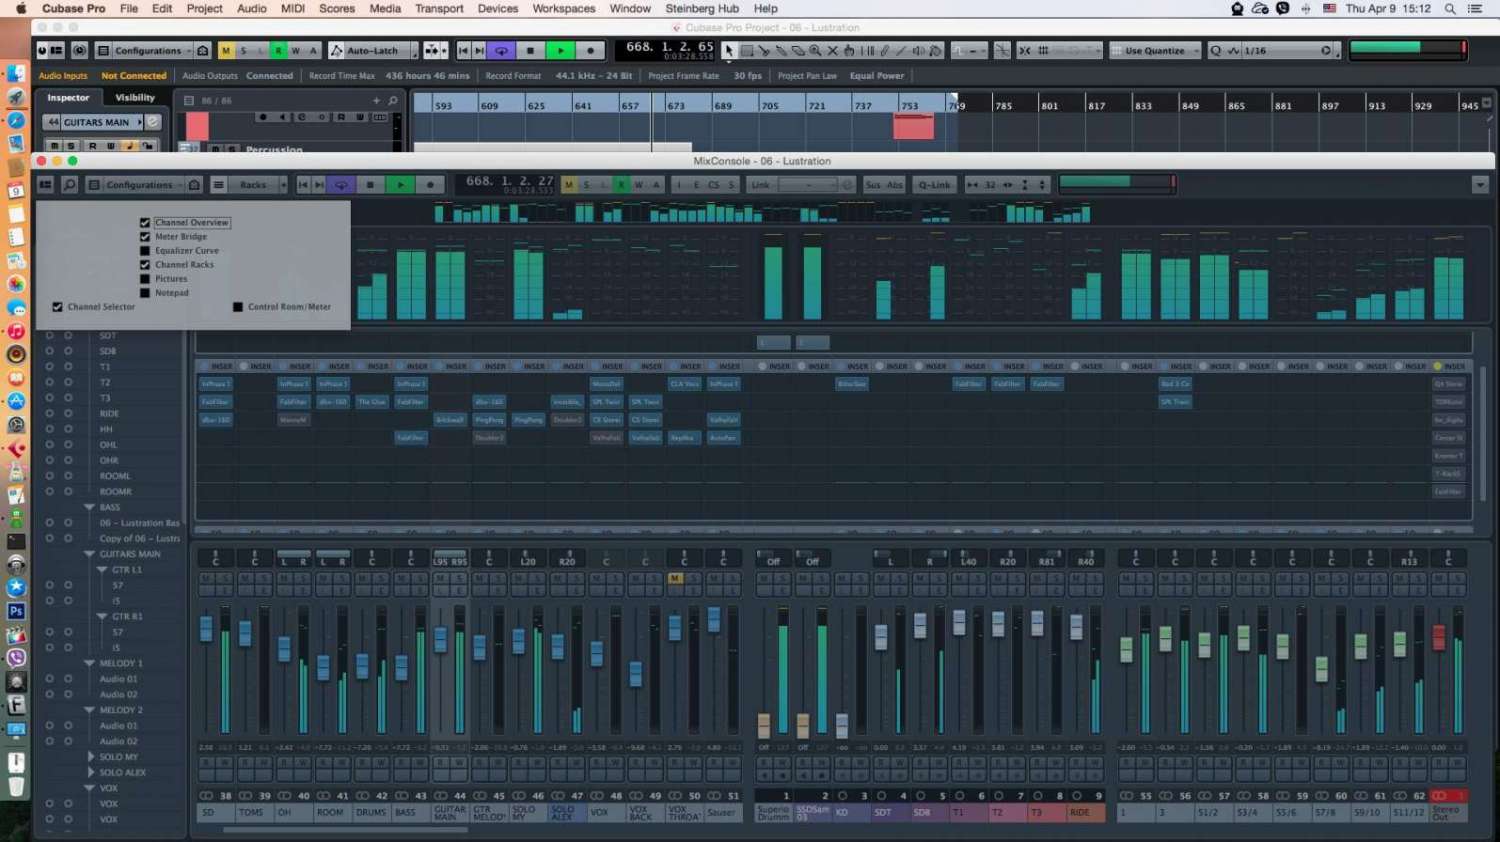Collapse the GUITARS MAIN folder
The width and height of the screenshot is (1500, 842).
[x=90, y=554]
